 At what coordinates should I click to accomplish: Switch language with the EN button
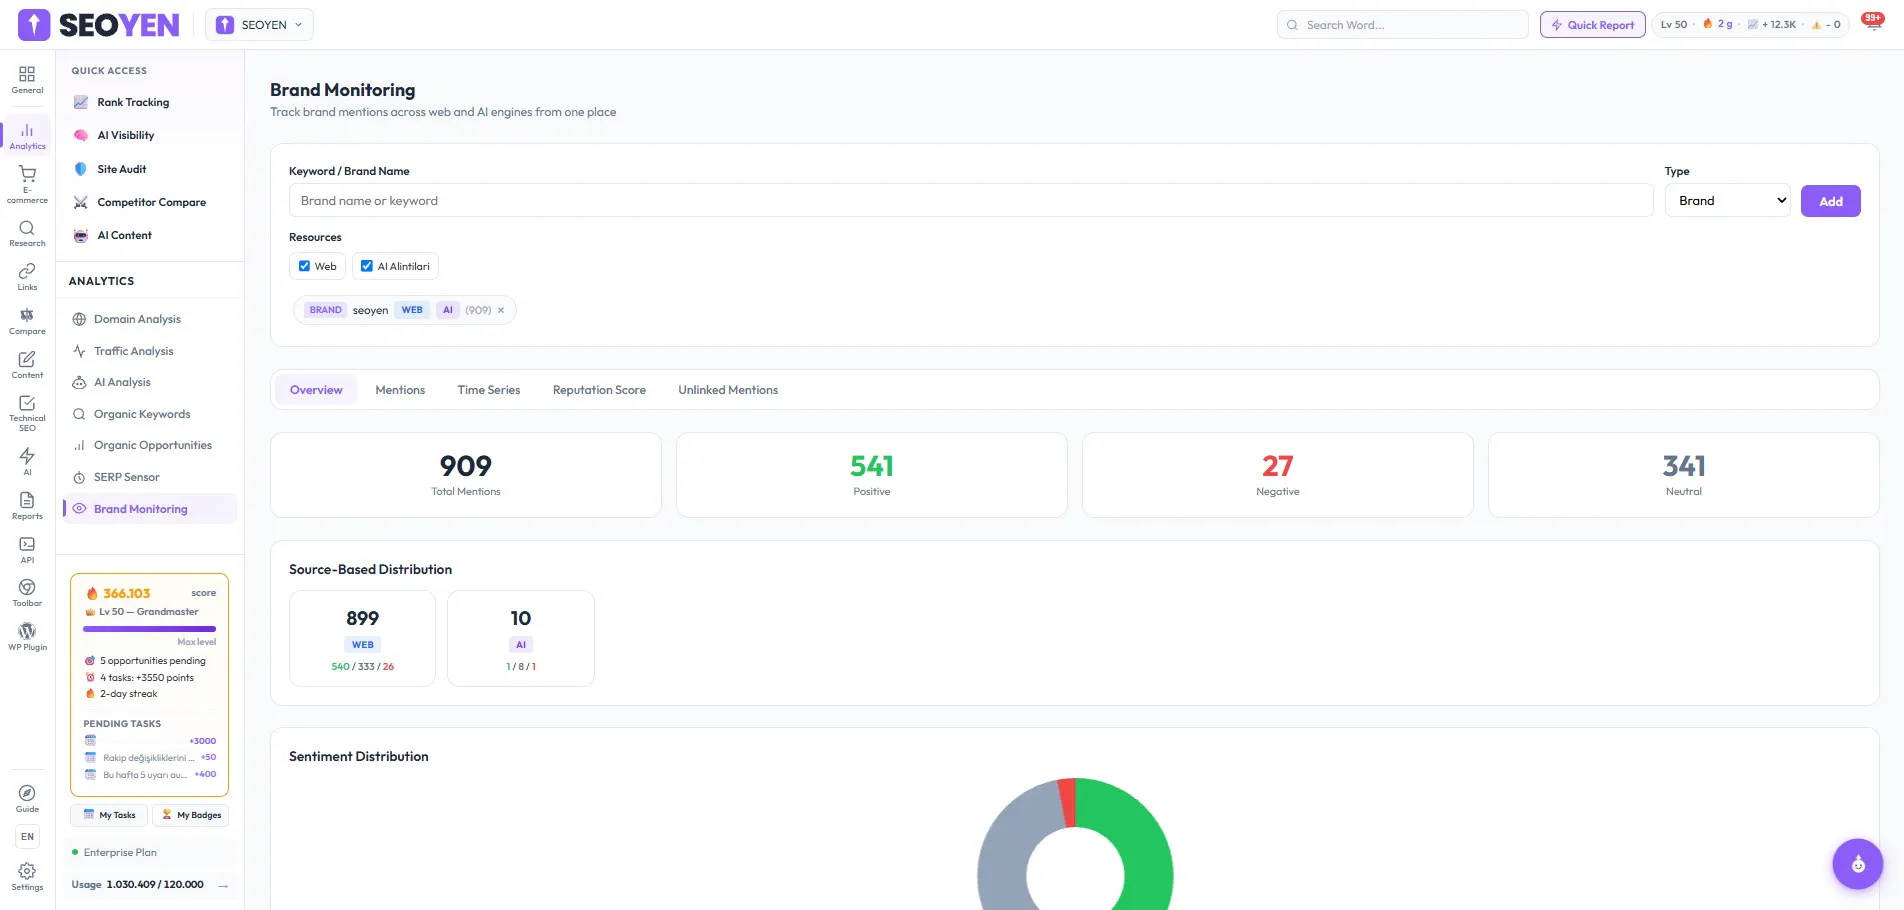[27, 837]
